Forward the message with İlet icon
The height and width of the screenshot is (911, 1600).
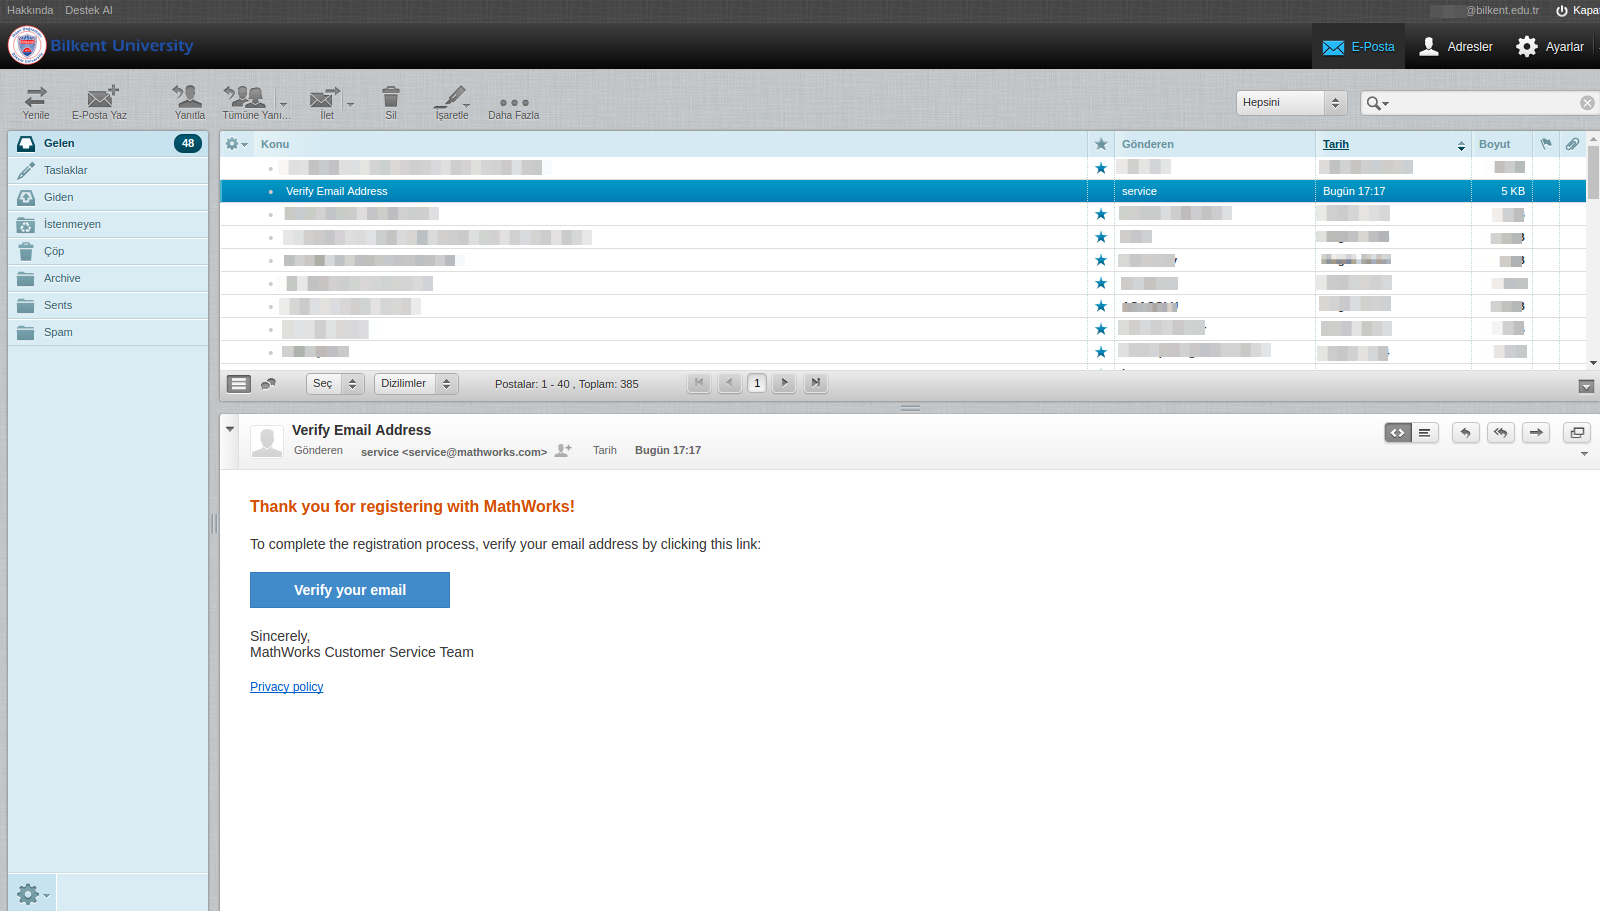(325, 102)
